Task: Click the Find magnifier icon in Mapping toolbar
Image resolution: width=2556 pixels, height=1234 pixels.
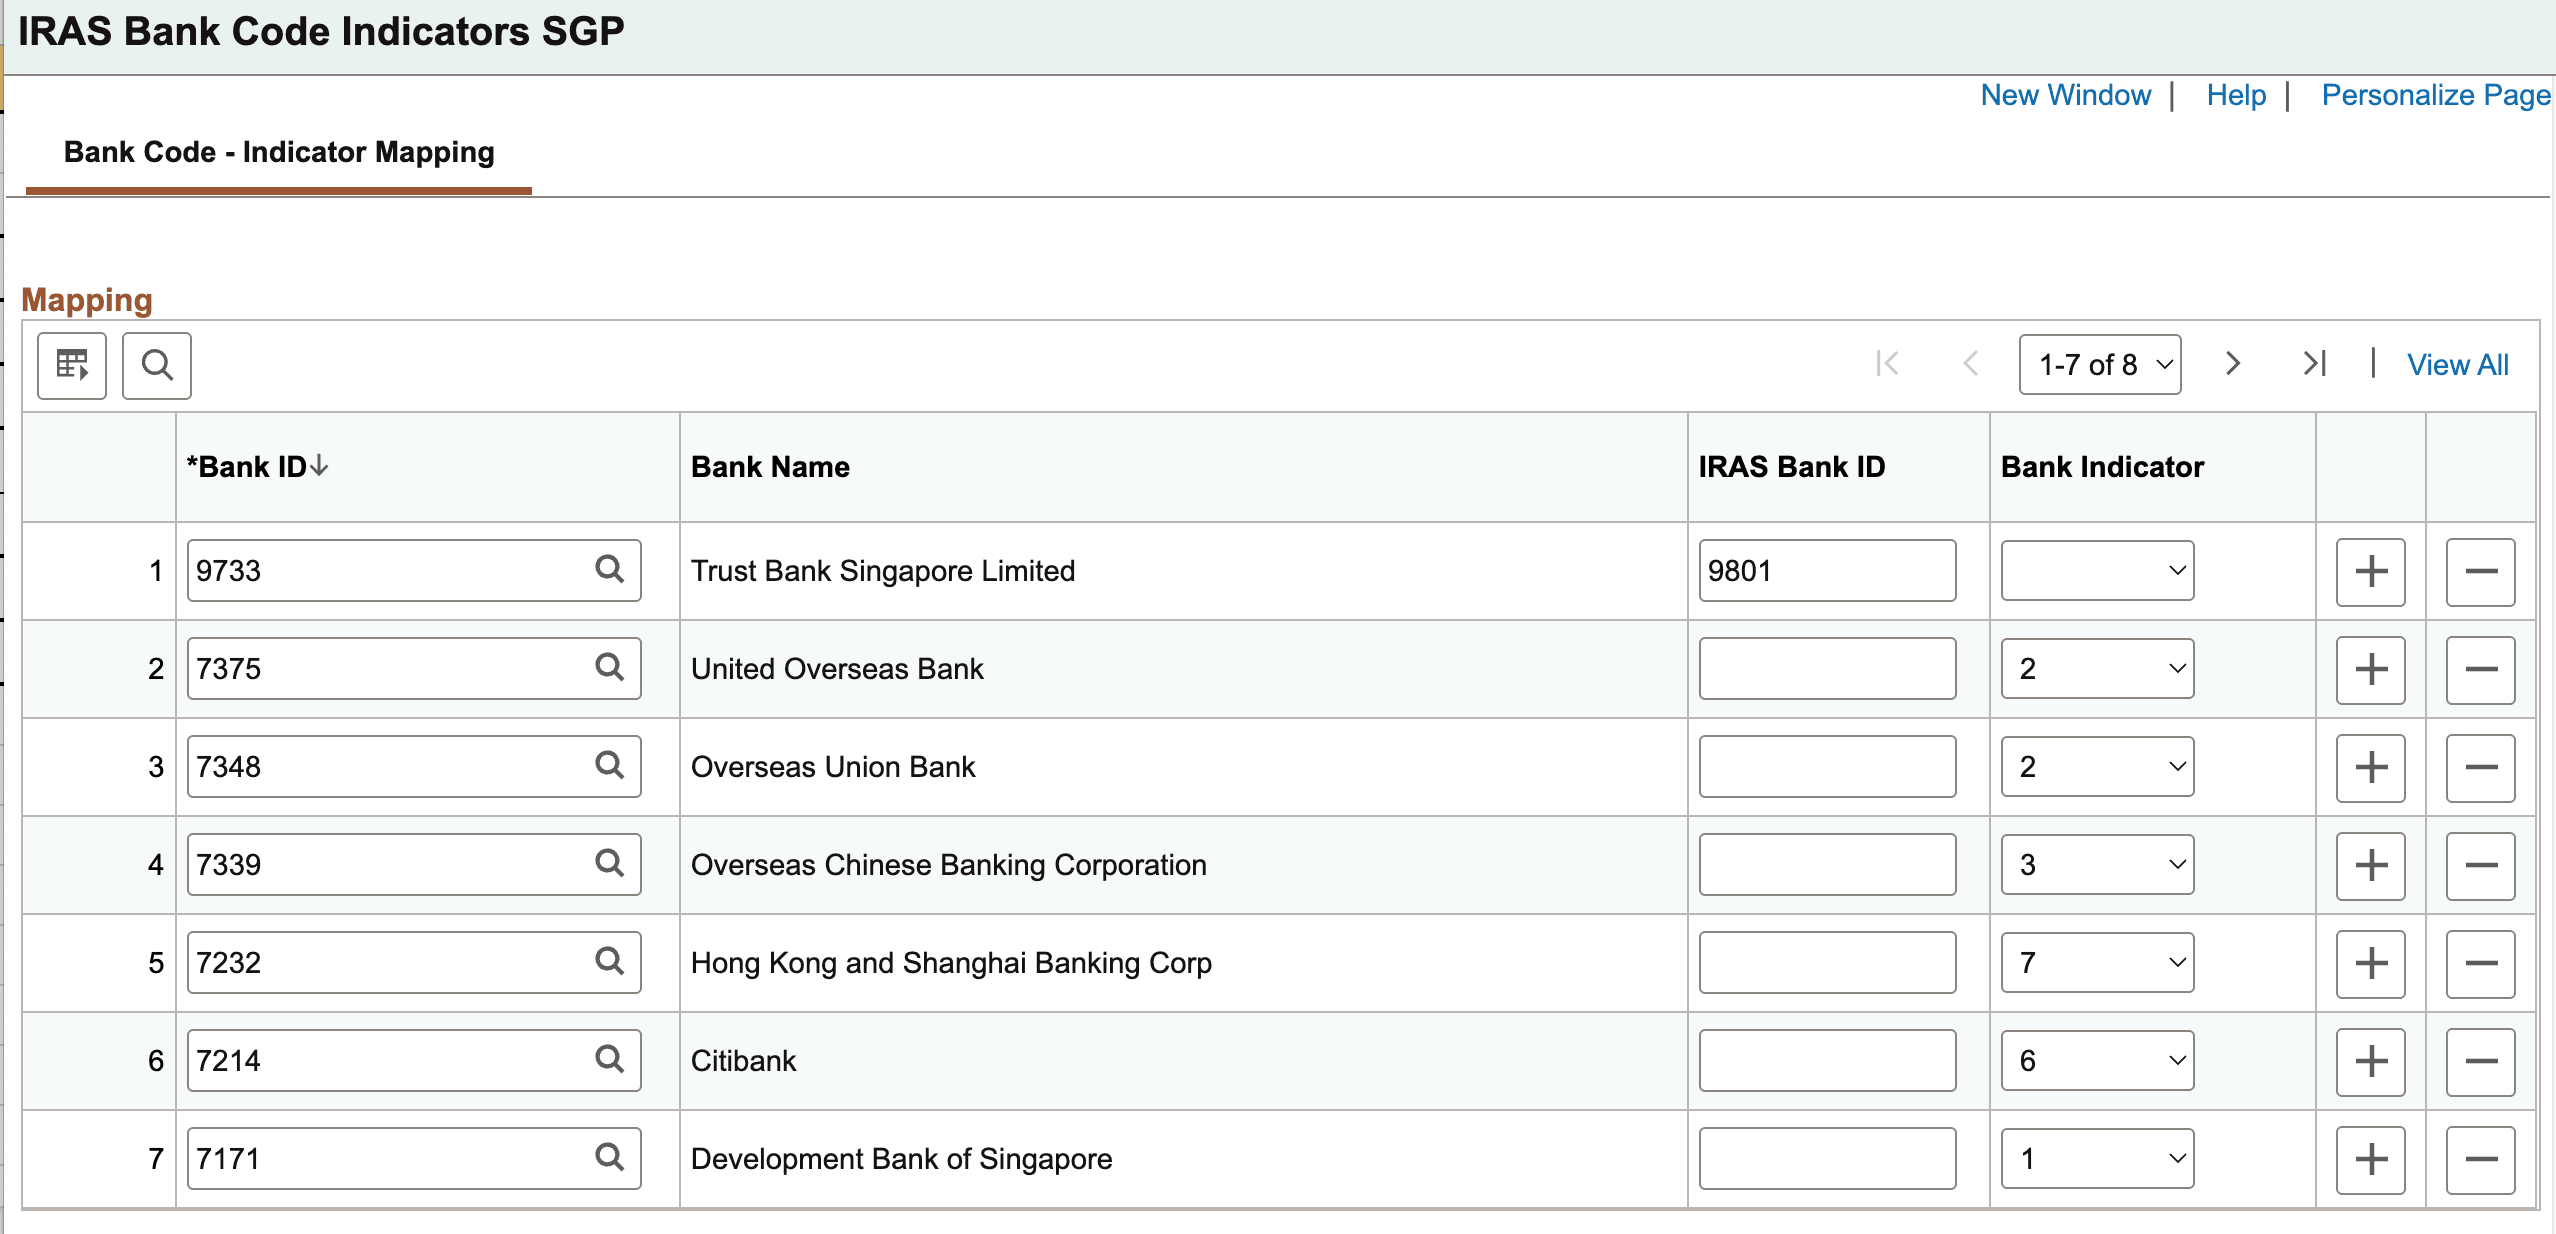Action: (x=157, y=365)
